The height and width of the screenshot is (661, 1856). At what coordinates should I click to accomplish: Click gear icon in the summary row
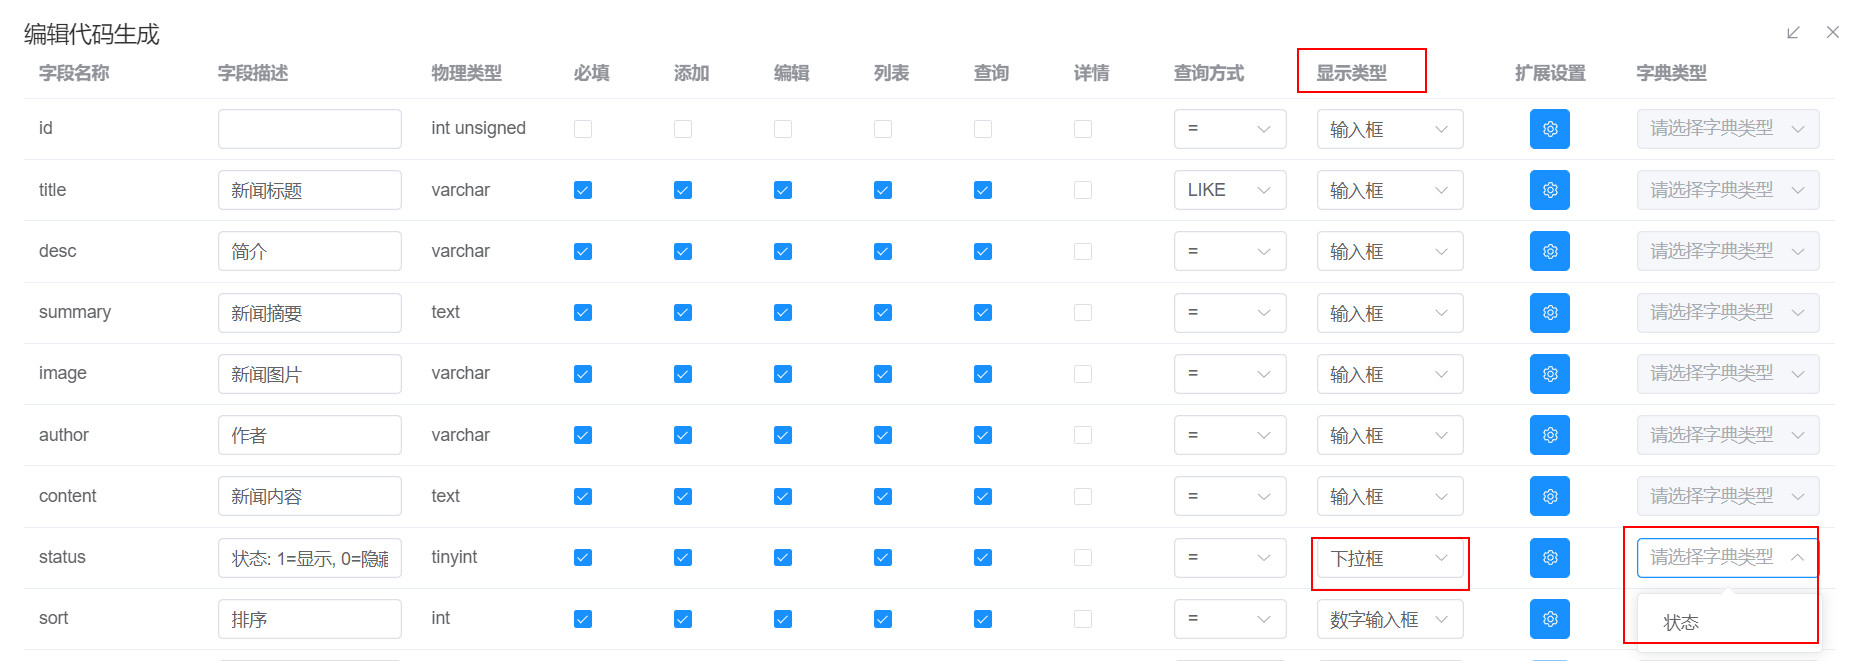[1549, 313]
